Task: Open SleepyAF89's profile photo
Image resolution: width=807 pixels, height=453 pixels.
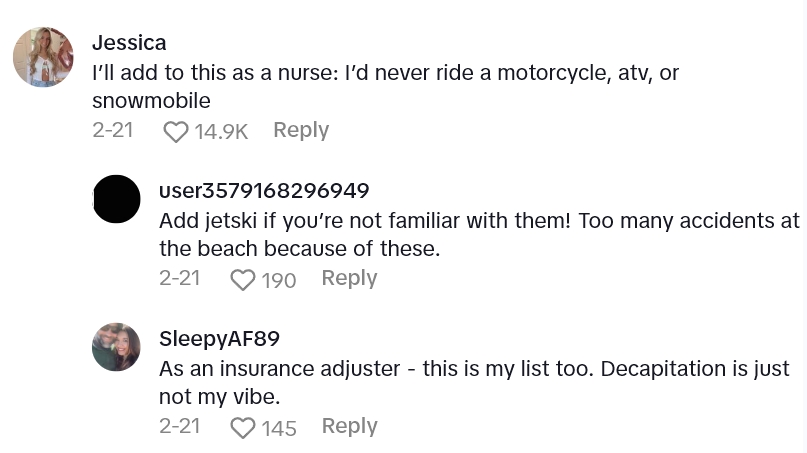Action: coord(116,347)
